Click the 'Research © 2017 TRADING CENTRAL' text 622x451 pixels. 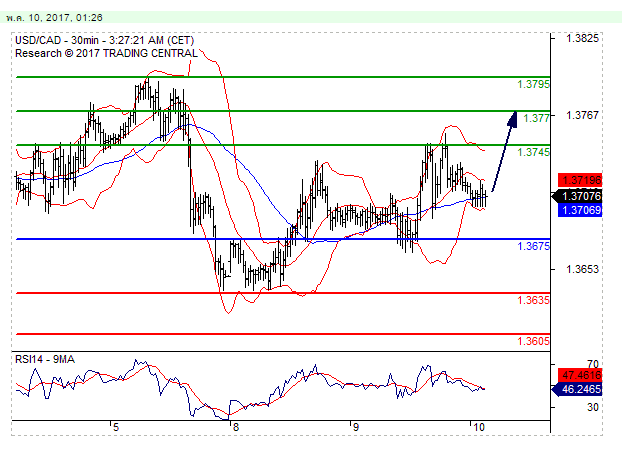pos(106,54)
